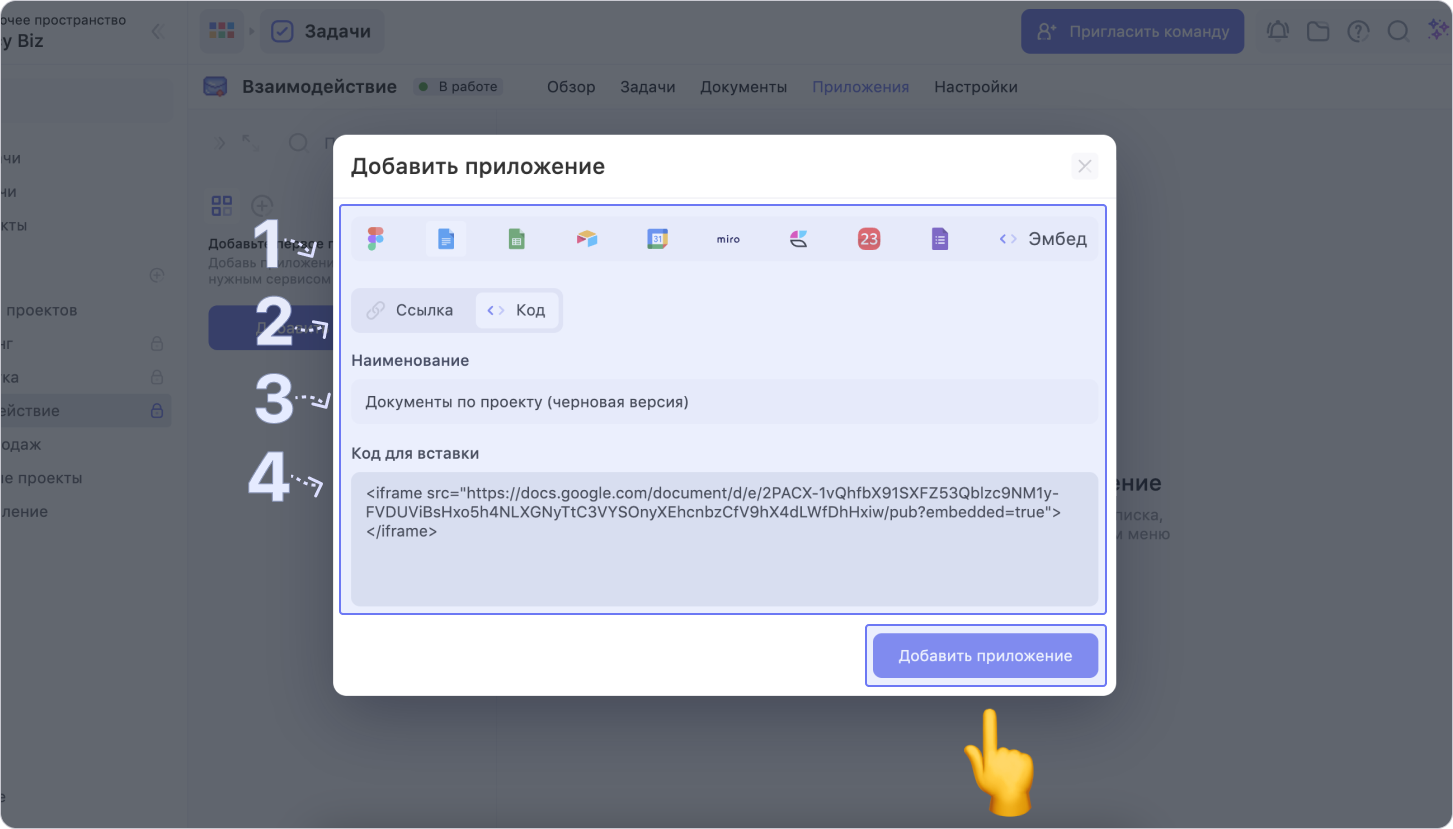This screenshot has height=829, width=1453.
Task: Toggle embed mode to Код
Action: pyautogui.click(x=517, y=310)
